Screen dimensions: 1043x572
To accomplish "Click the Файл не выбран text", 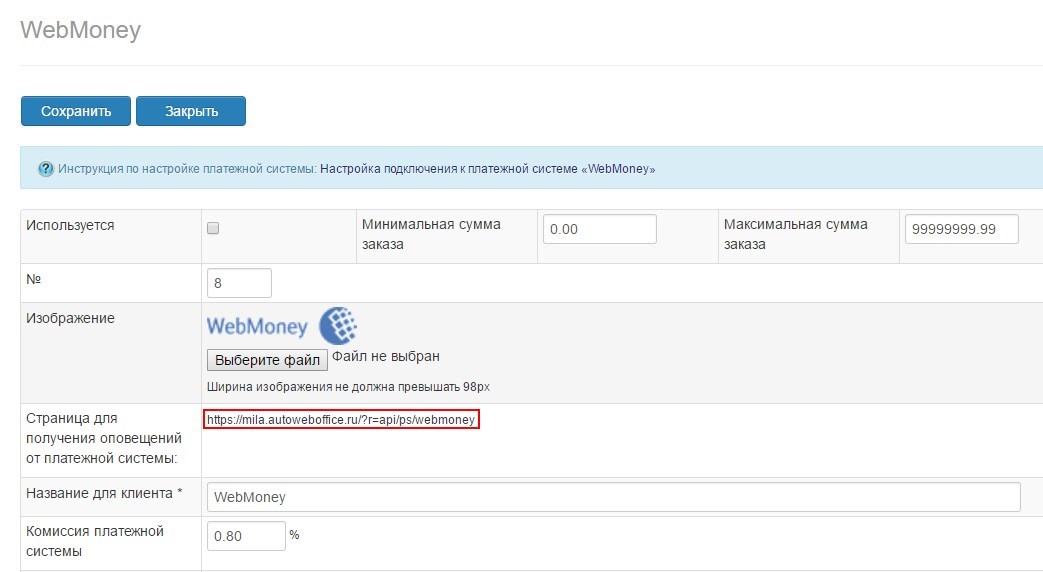I will click(386, 356).
